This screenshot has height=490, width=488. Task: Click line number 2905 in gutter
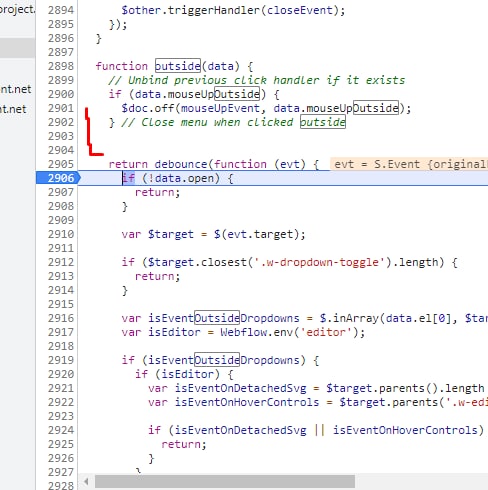(x=61, y=164)
